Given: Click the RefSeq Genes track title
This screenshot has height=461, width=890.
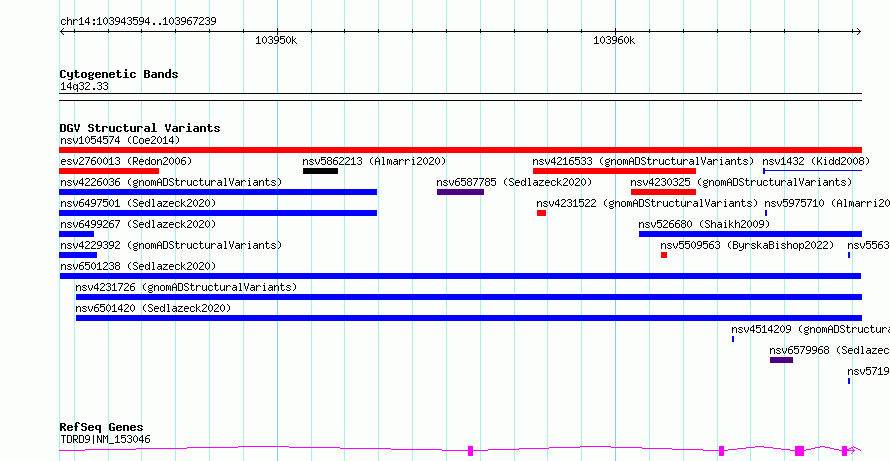Looking at the screenshot, I should pos(102,428).
